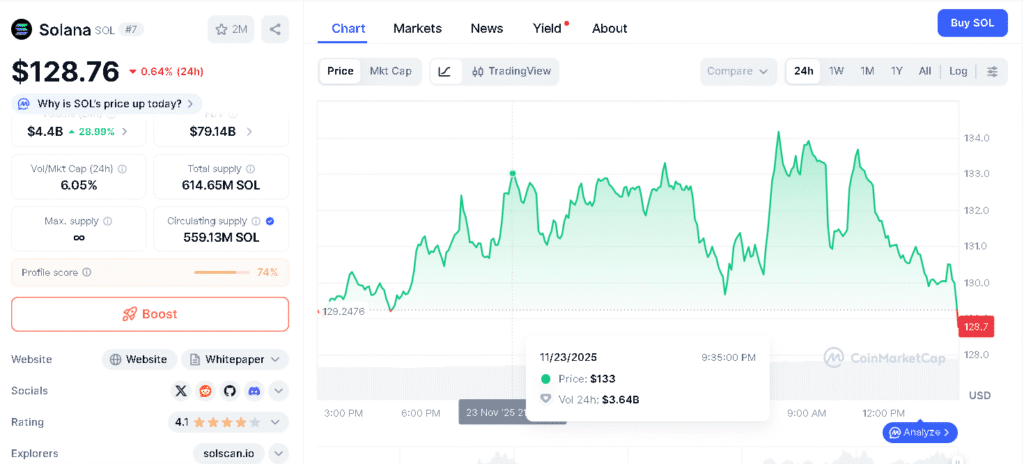Viewport: 1024px width, 464px height.
Task: Expand the Whitepaper dropdown
Action: pos(275,359)
